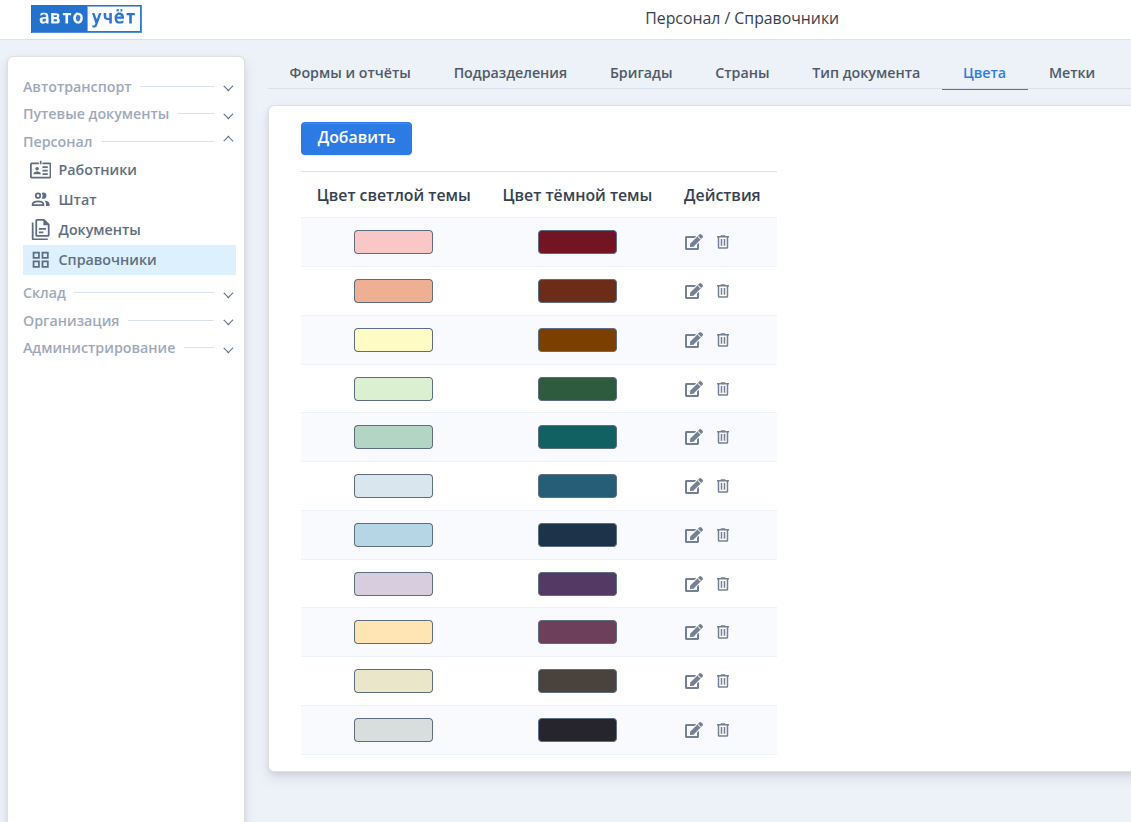Delete the lavender color row
The width and height of the screenshot is (1131, 822).
(723, 584)
